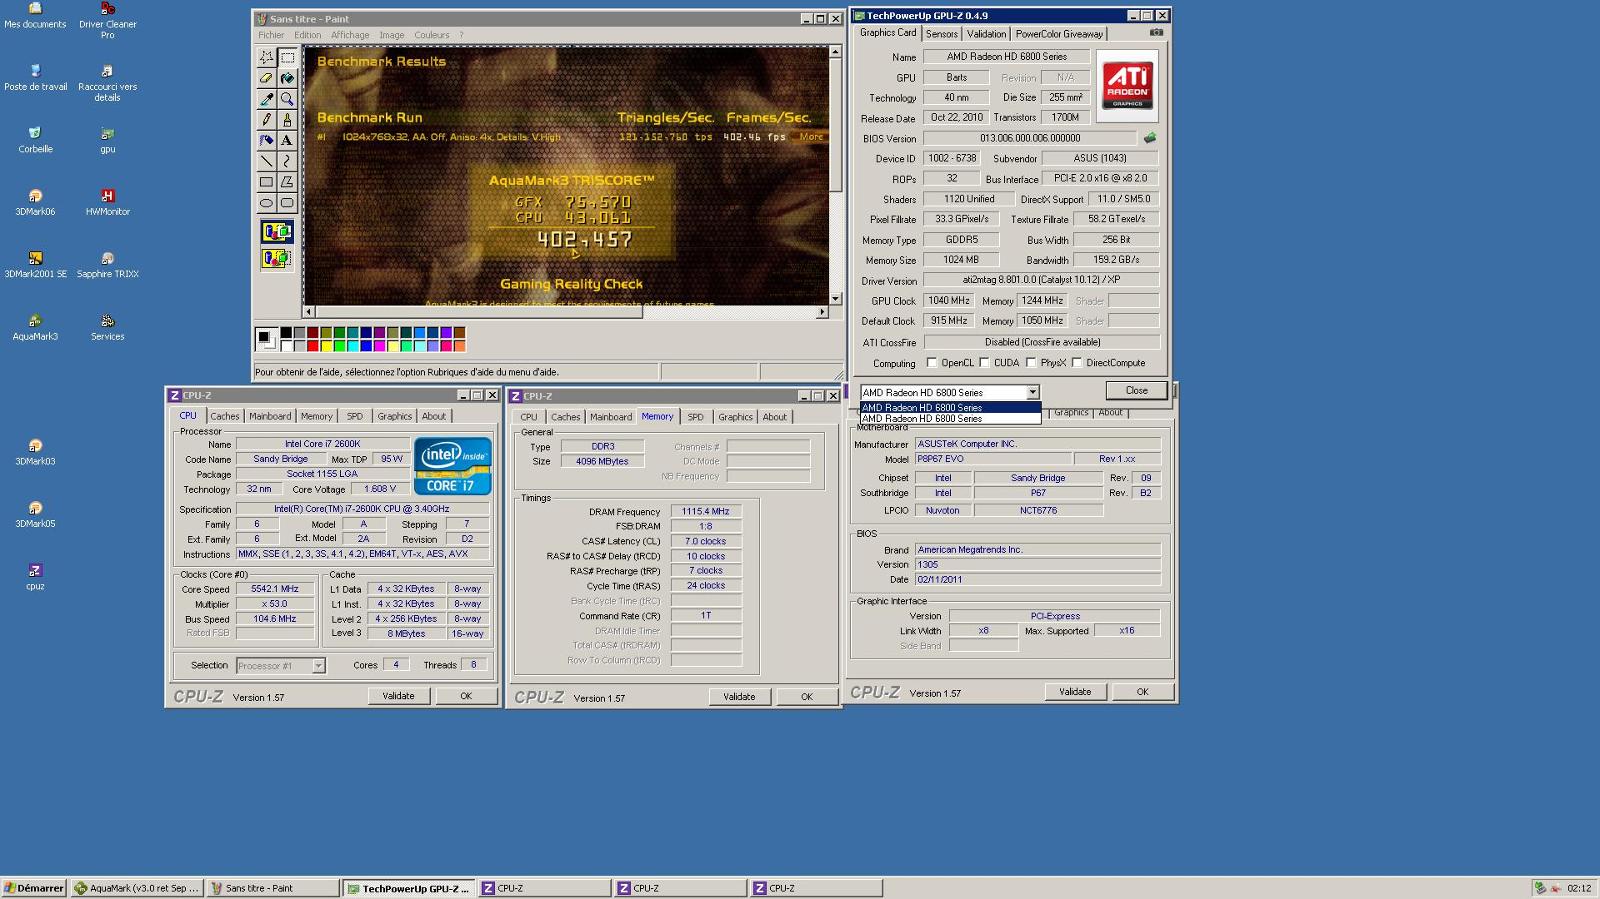Select the Rectangle shape tool

(x=266, y=182)
